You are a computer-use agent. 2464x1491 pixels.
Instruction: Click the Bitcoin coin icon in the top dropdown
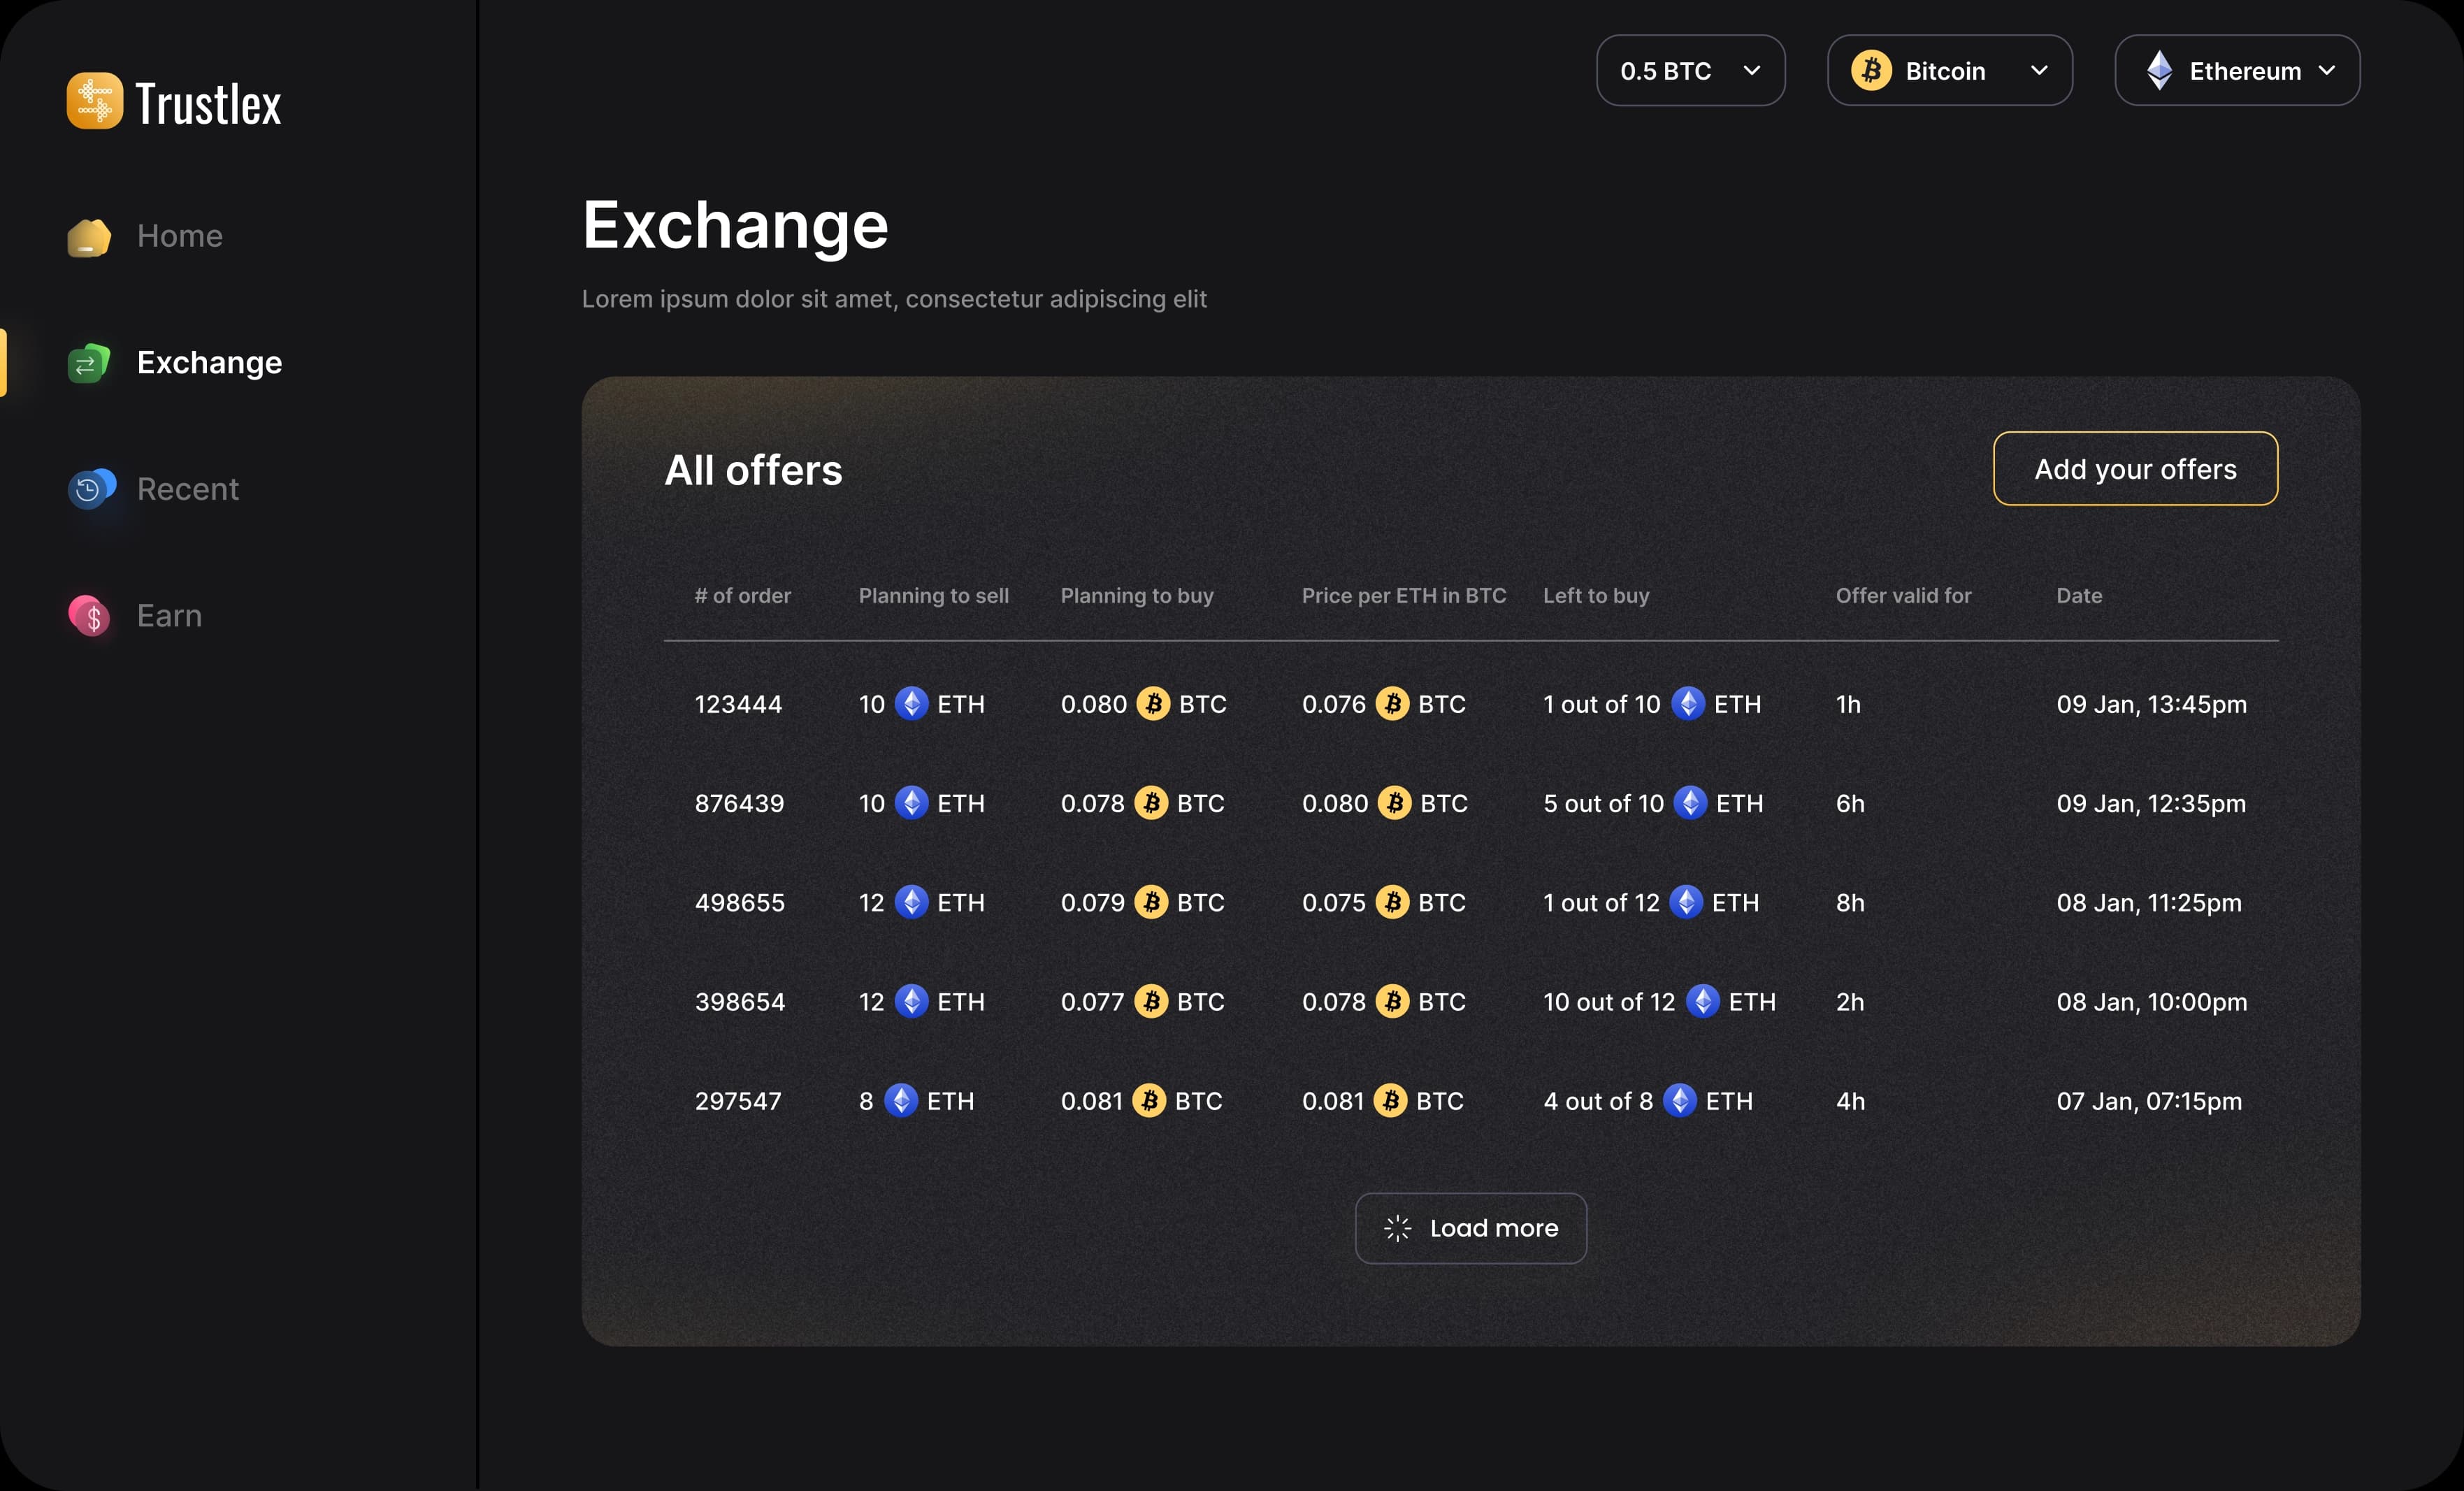(x=1871, y=71)
